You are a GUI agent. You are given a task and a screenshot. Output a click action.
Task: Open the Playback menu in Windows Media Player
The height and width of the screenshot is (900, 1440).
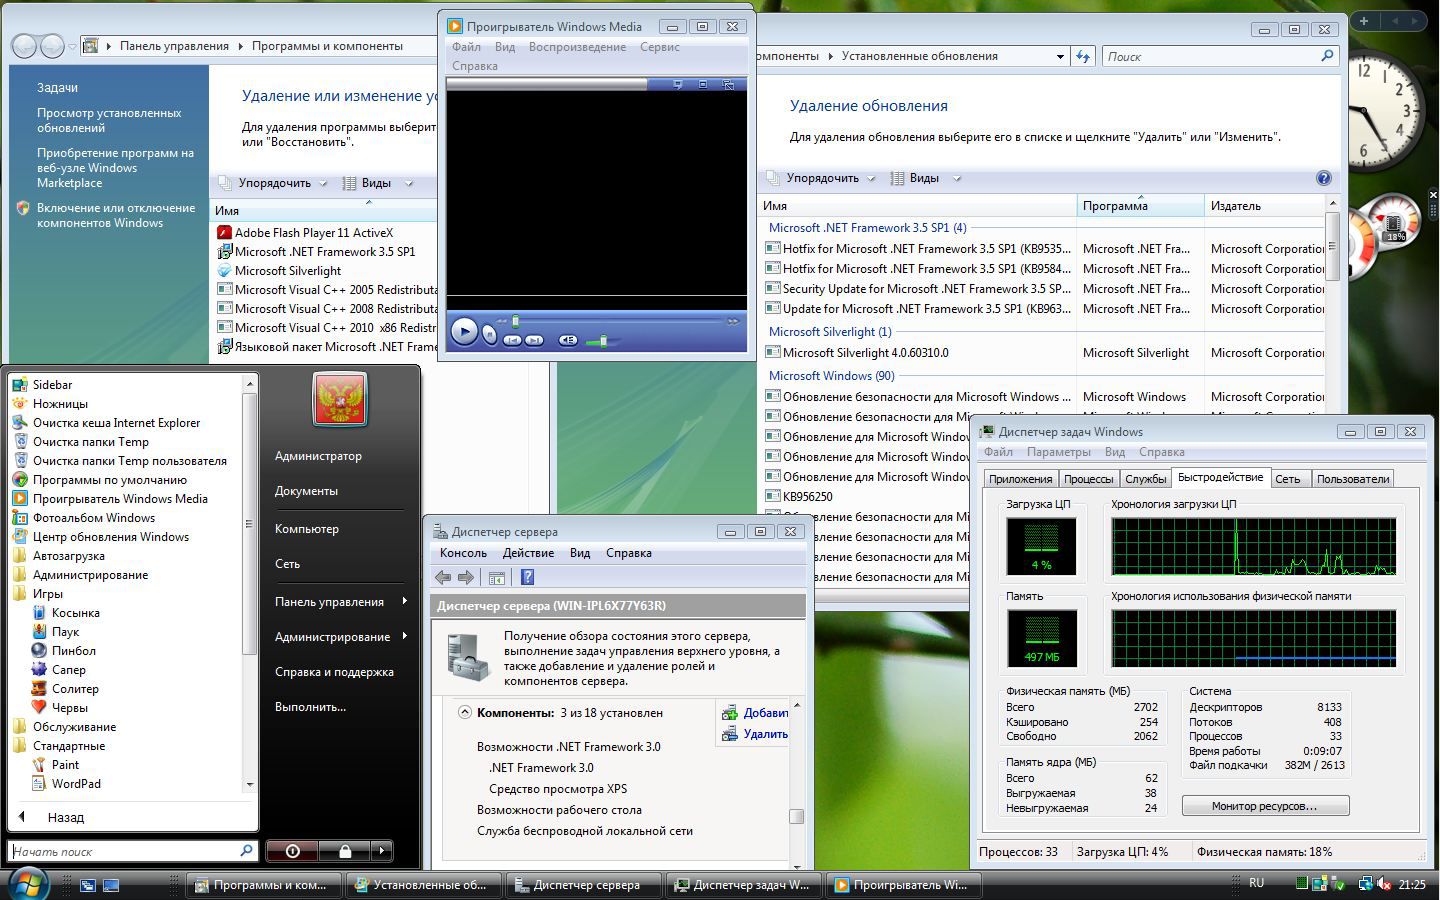point(577,47)
